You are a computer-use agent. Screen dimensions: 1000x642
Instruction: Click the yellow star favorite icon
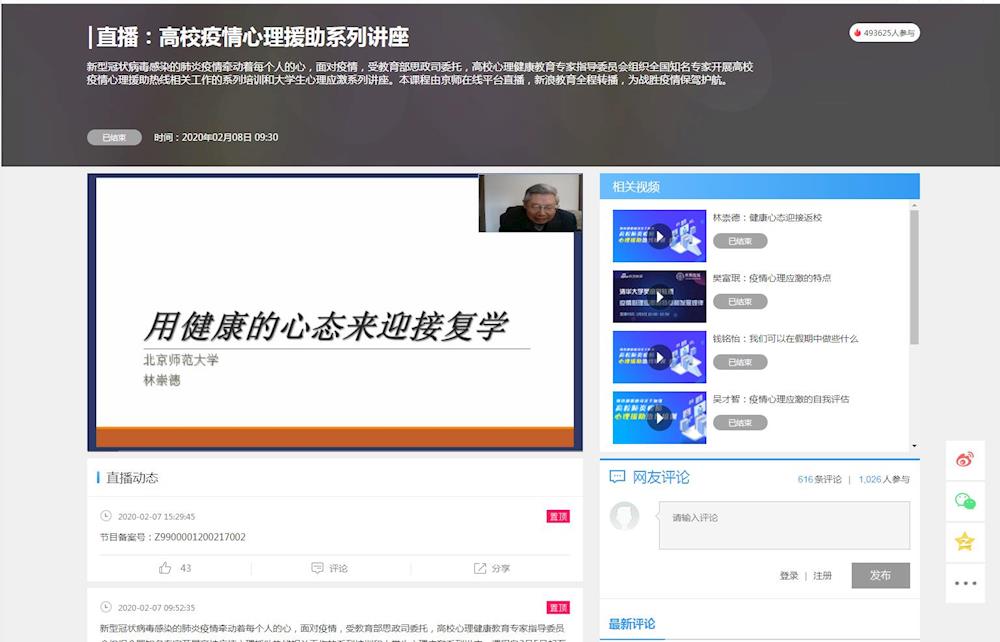(x=965, y=541)
